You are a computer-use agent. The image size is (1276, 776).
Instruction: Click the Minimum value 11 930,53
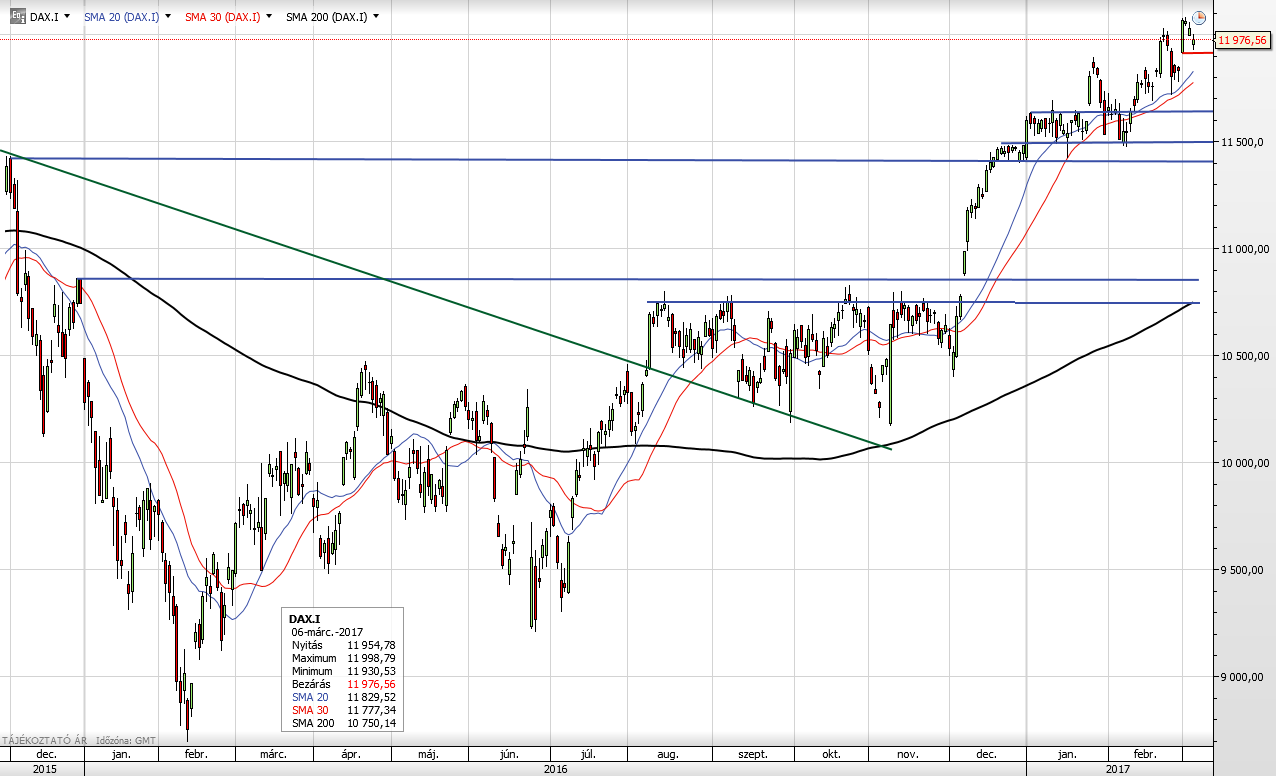click(371, 672)
